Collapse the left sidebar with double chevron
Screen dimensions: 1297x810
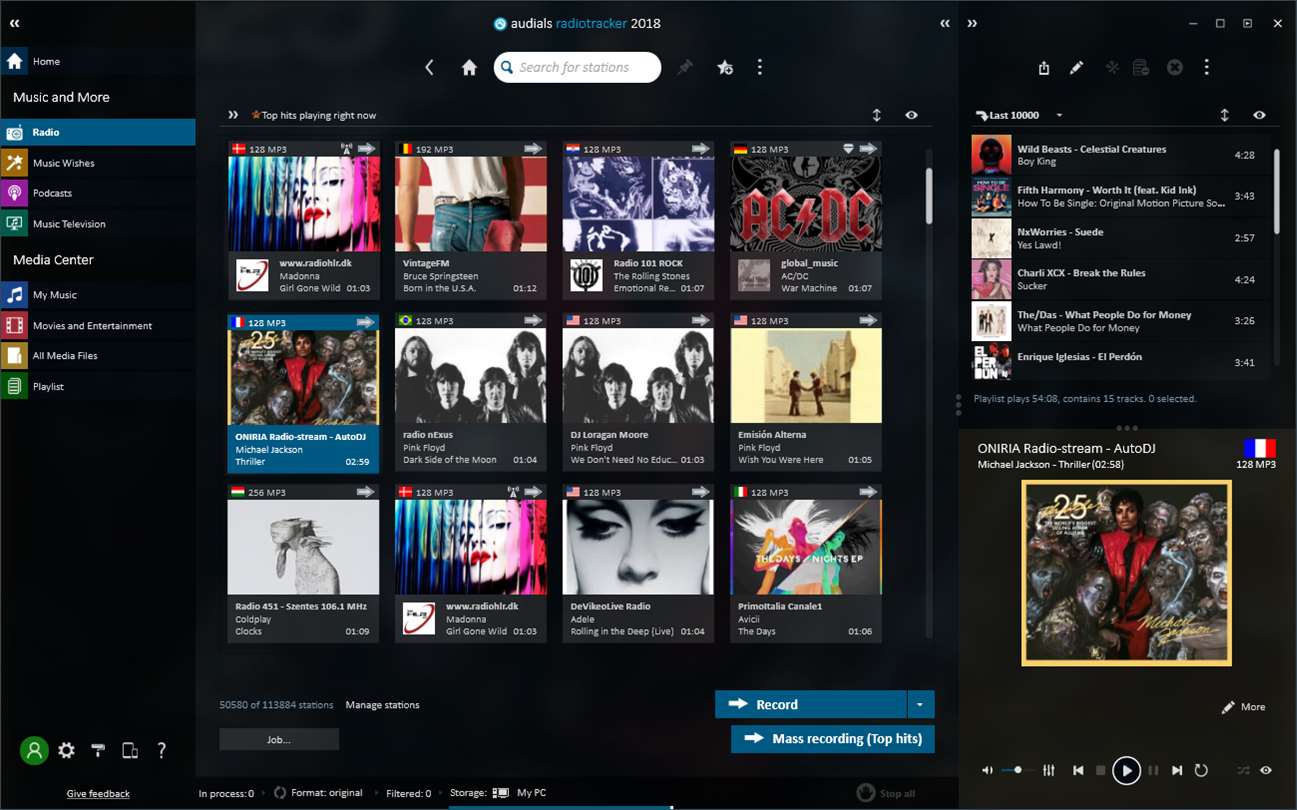click(x=14, y=23)
